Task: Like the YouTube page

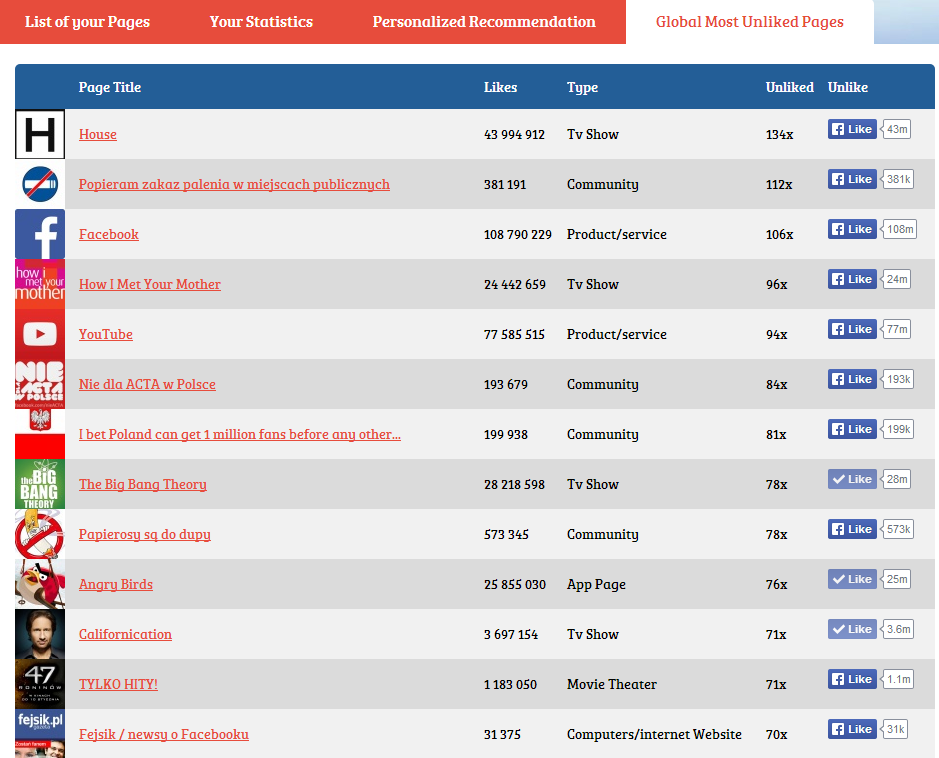Action: (x=852, y=329)
